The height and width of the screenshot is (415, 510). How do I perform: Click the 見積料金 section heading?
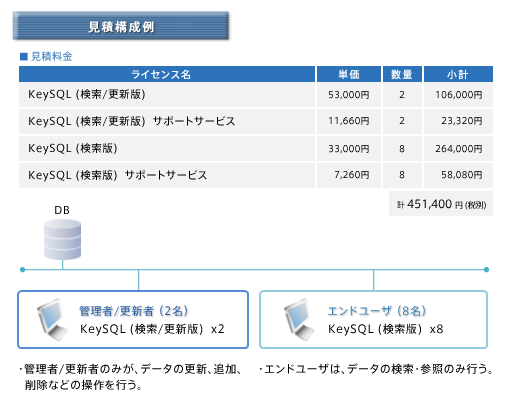(x=51, y=56)
